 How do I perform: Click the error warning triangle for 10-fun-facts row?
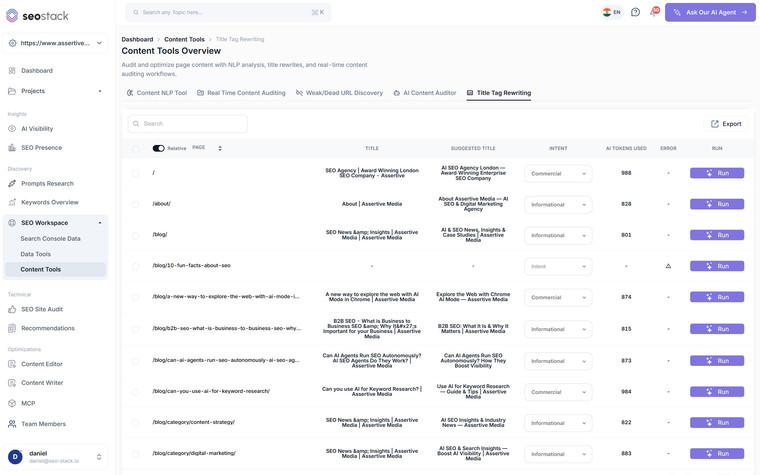pos(668,266)
